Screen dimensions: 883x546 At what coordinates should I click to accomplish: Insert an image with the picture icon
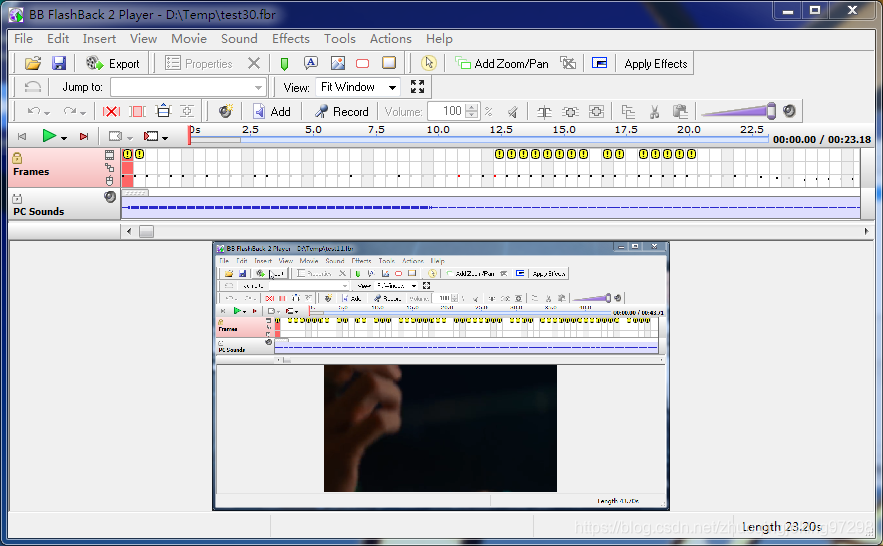338,63
